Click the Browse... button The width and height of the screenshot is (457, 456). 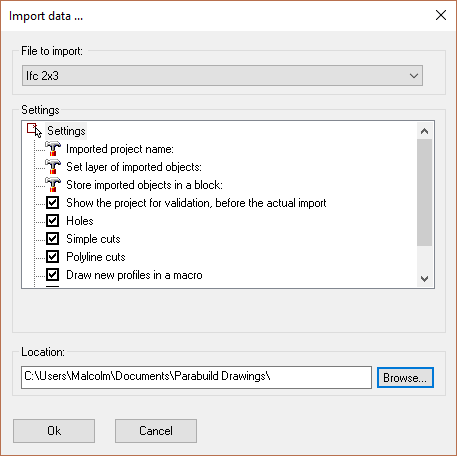click(x=405, y=378)
